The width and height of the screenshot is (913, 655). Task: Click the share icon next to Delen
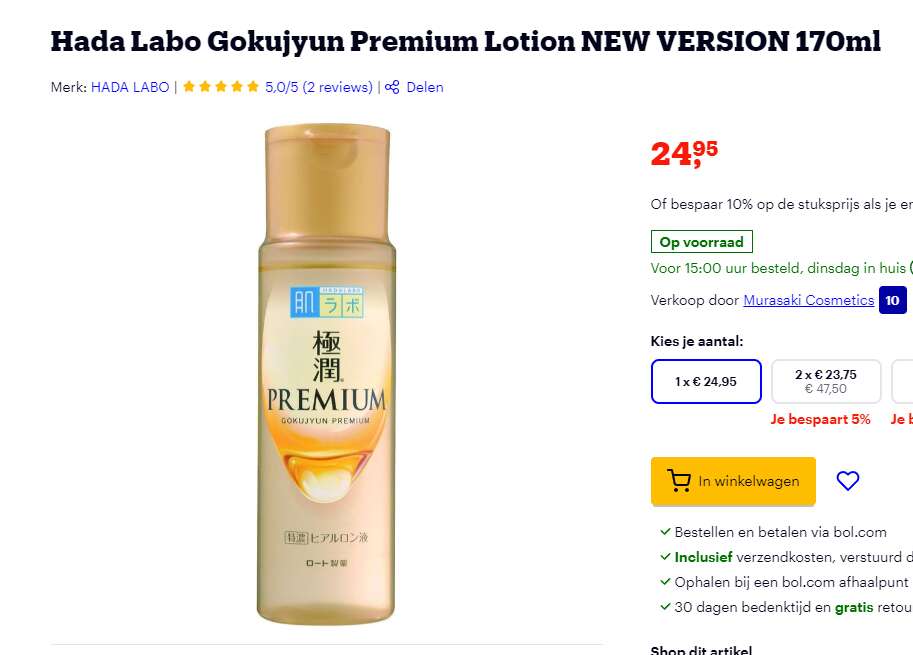point(392,87)
